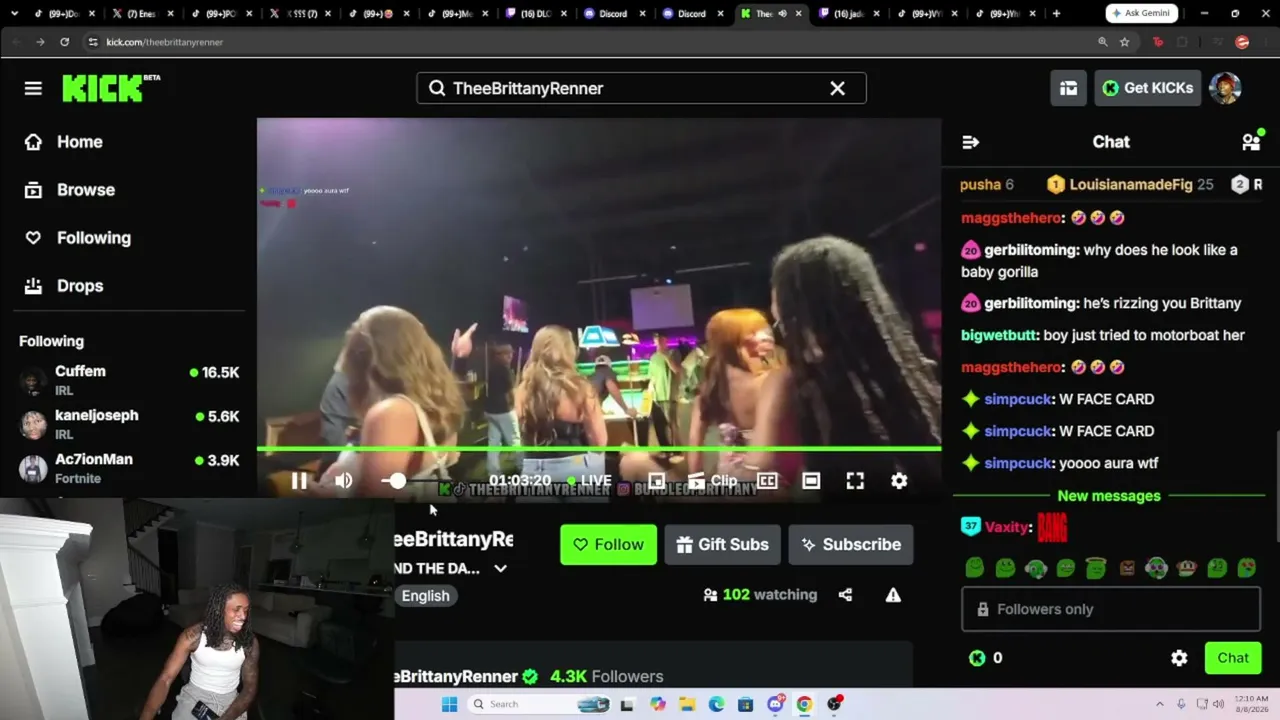
Task: Create a Clip of the stream
Action: click(x=712, y=481)
